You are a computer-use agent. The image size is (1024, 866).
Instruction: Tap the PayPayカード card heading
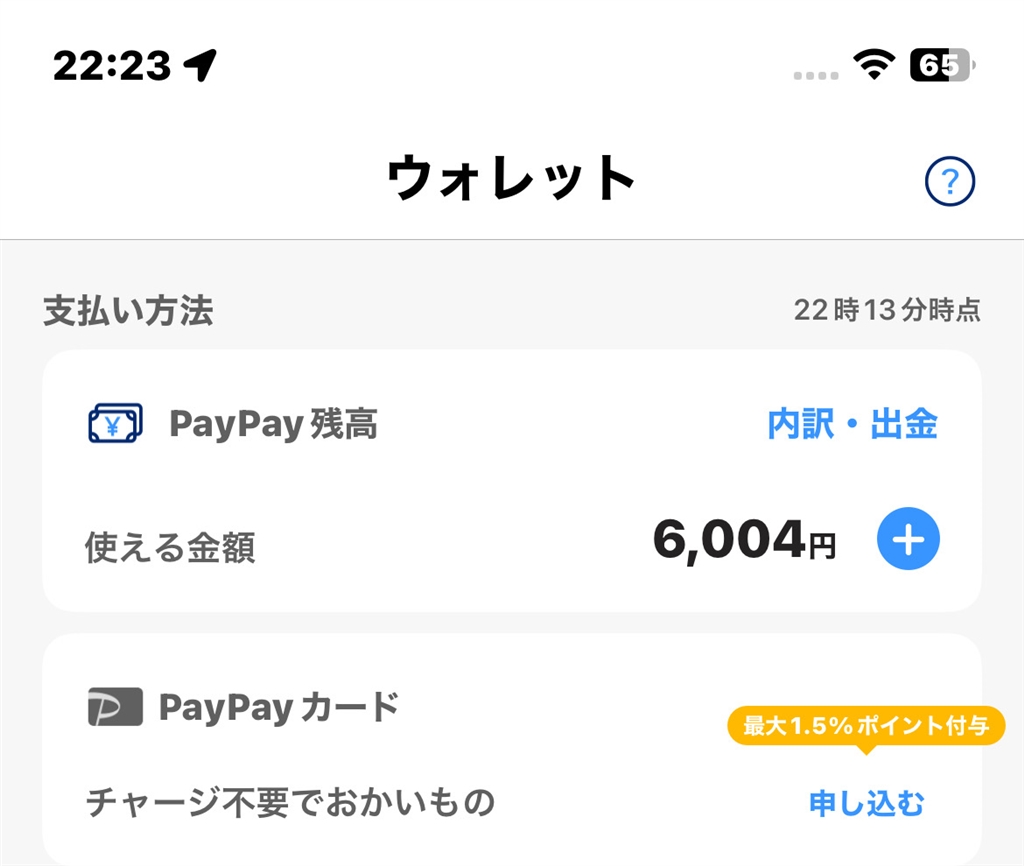click(x=279, y=708)
